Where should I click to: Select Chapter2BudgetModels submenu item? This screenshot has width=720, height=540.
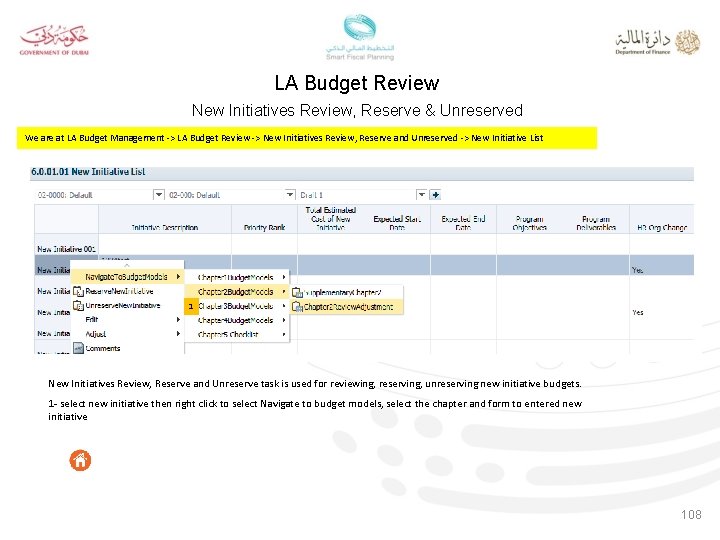(x=237, y=292)
